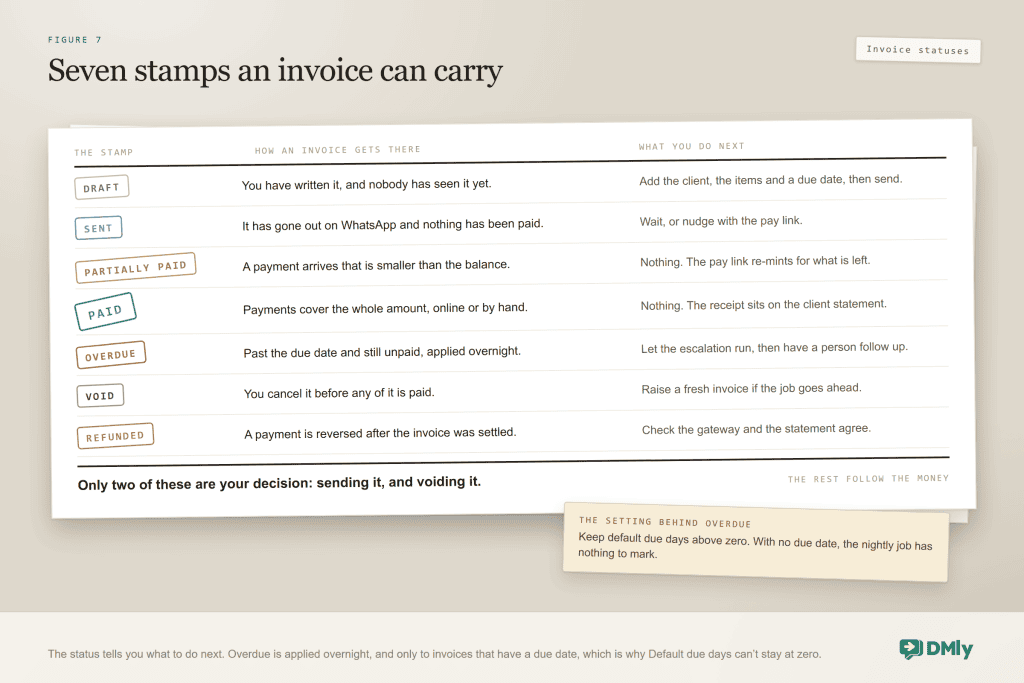The image size is (1024, 683).
Task: Select the VOID stamp
Action: click(x=100, y=396)
